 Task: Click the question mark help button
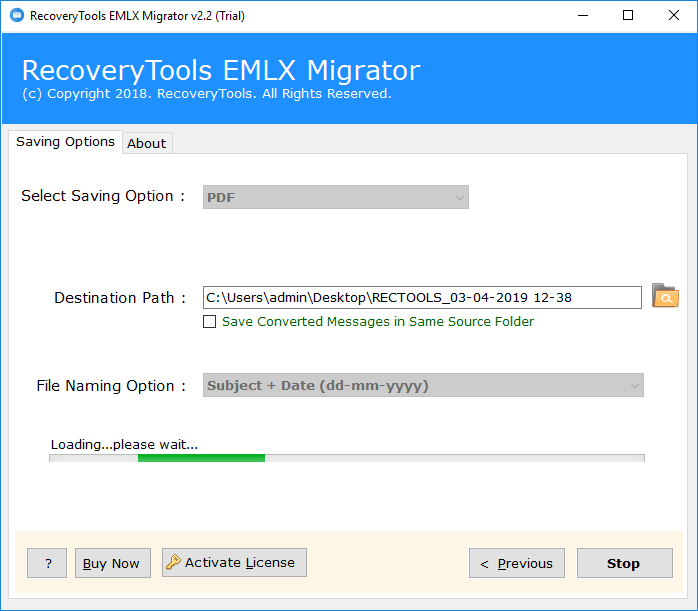click(x=47, y=563)
